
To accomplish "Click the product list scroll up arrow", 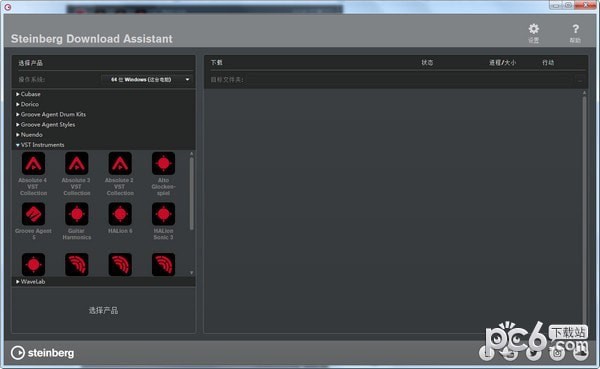I will coord(191,153).
